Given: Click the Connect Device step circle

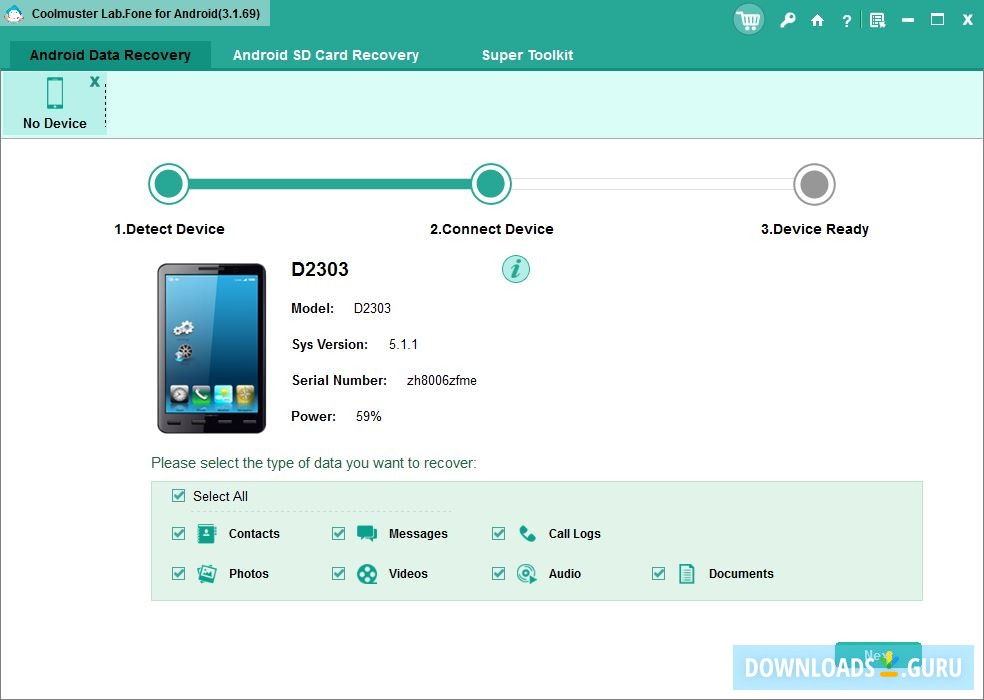Looking at the screenshot, I should 491,184.
